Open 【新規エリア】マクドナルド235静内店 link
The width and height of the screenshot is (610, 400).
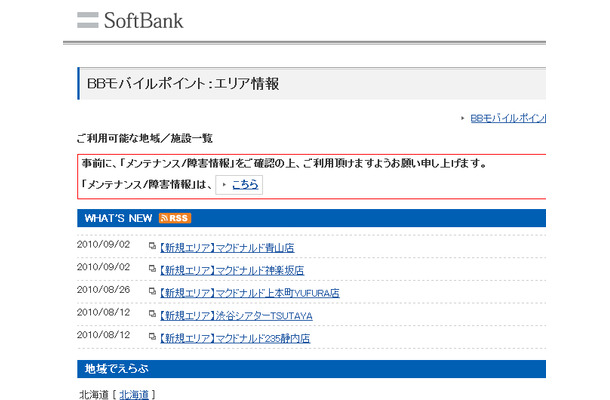tap(235, 338)
